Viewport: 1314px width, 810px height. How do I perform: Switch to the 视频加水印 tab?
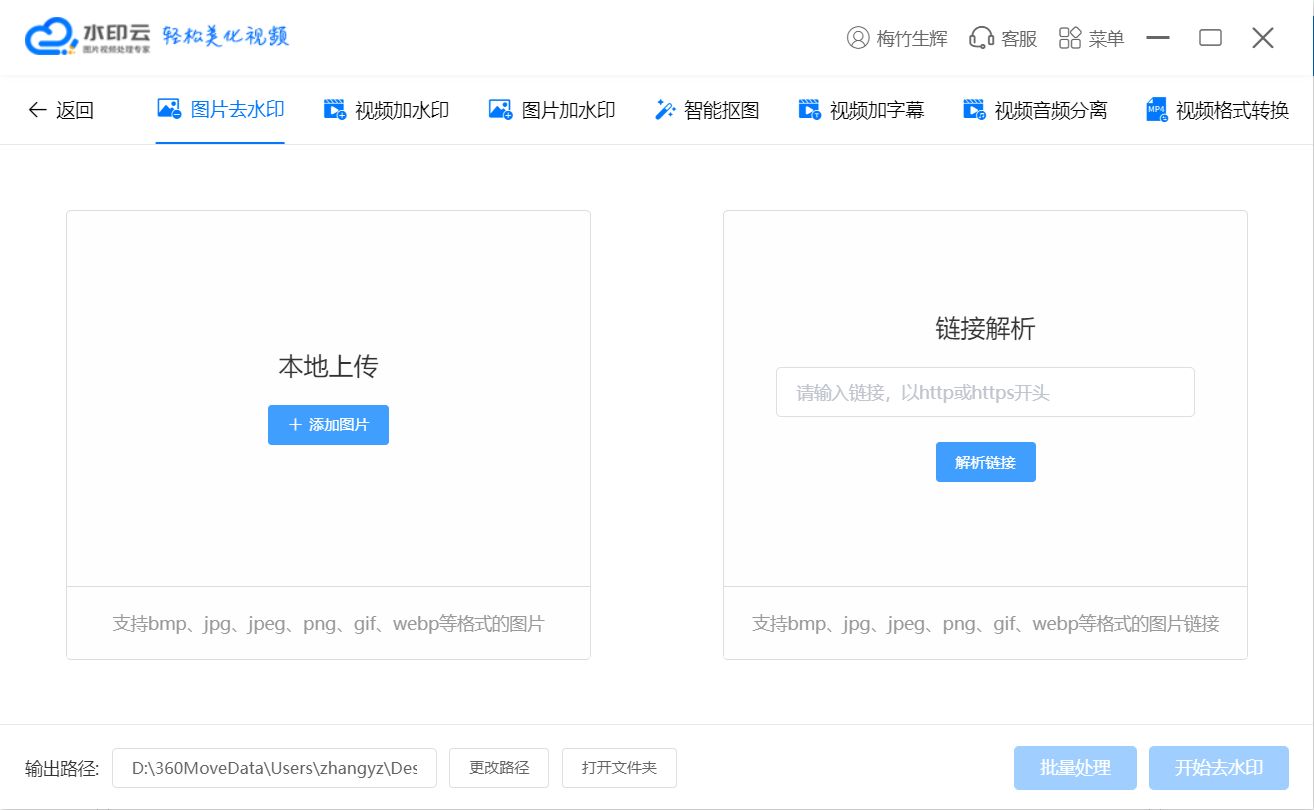click(386, 110)
